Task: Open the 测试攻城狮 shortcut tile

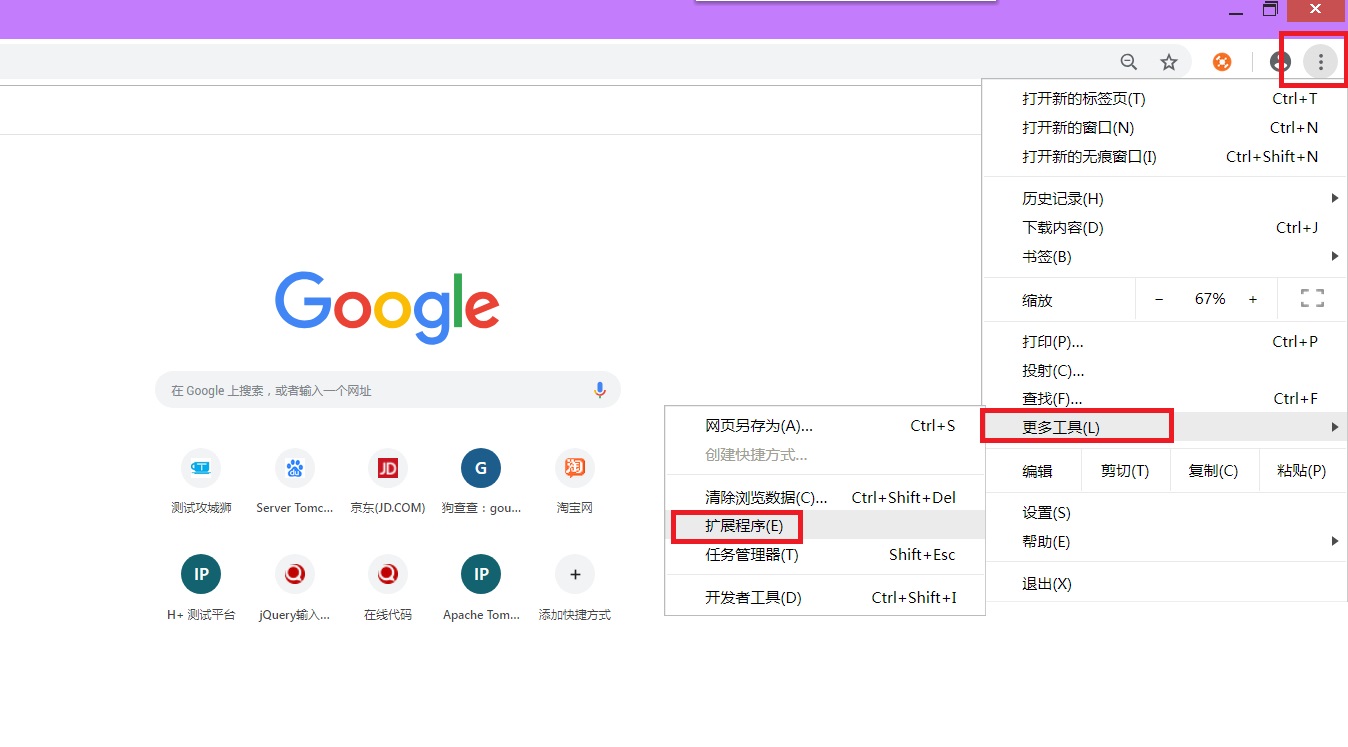Action: (x=201, y=482)
